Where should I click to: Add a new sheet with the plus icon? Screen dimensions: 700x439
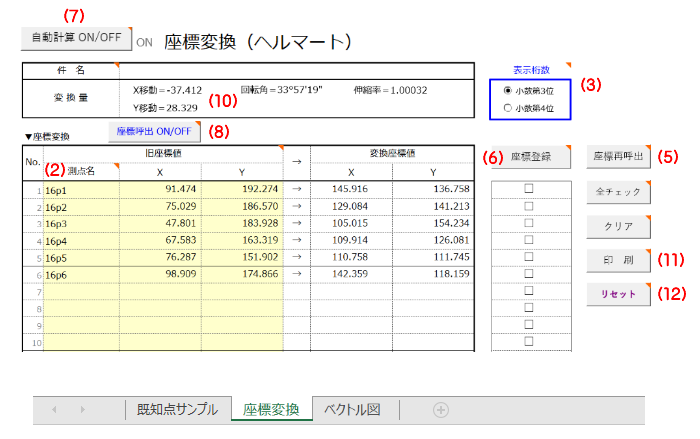pyautogui.click(x=441, y=410)
